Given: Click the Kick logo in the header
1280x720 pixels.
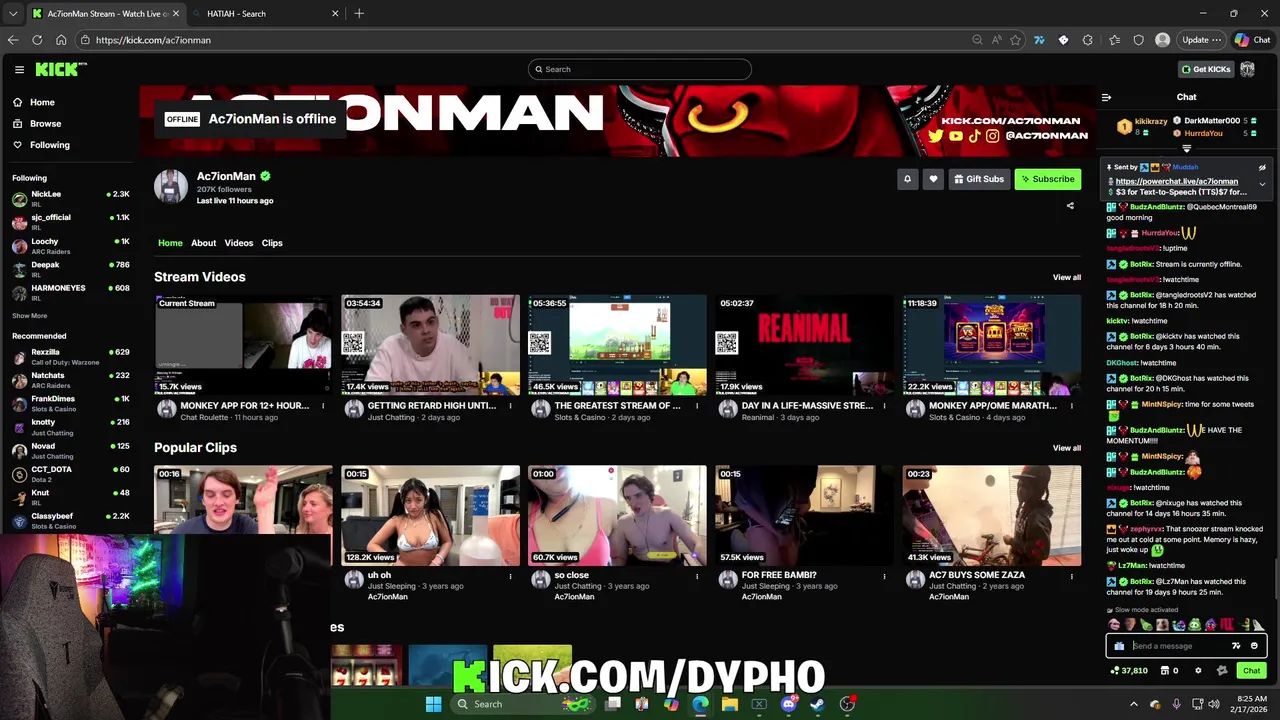Looking at the screenshot, I should pos(60,69).
